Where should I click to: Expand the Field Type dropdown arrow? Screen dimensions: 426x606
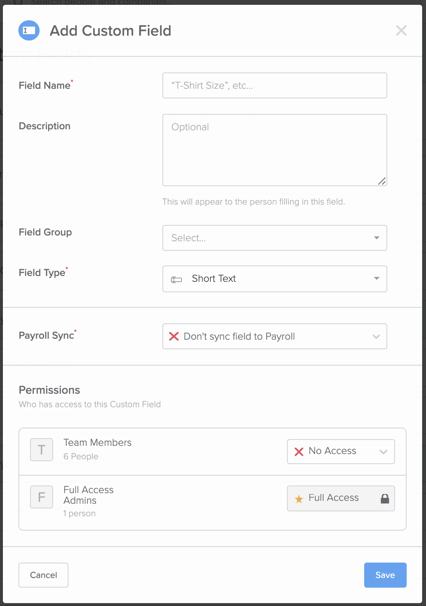tap(377, 278)
